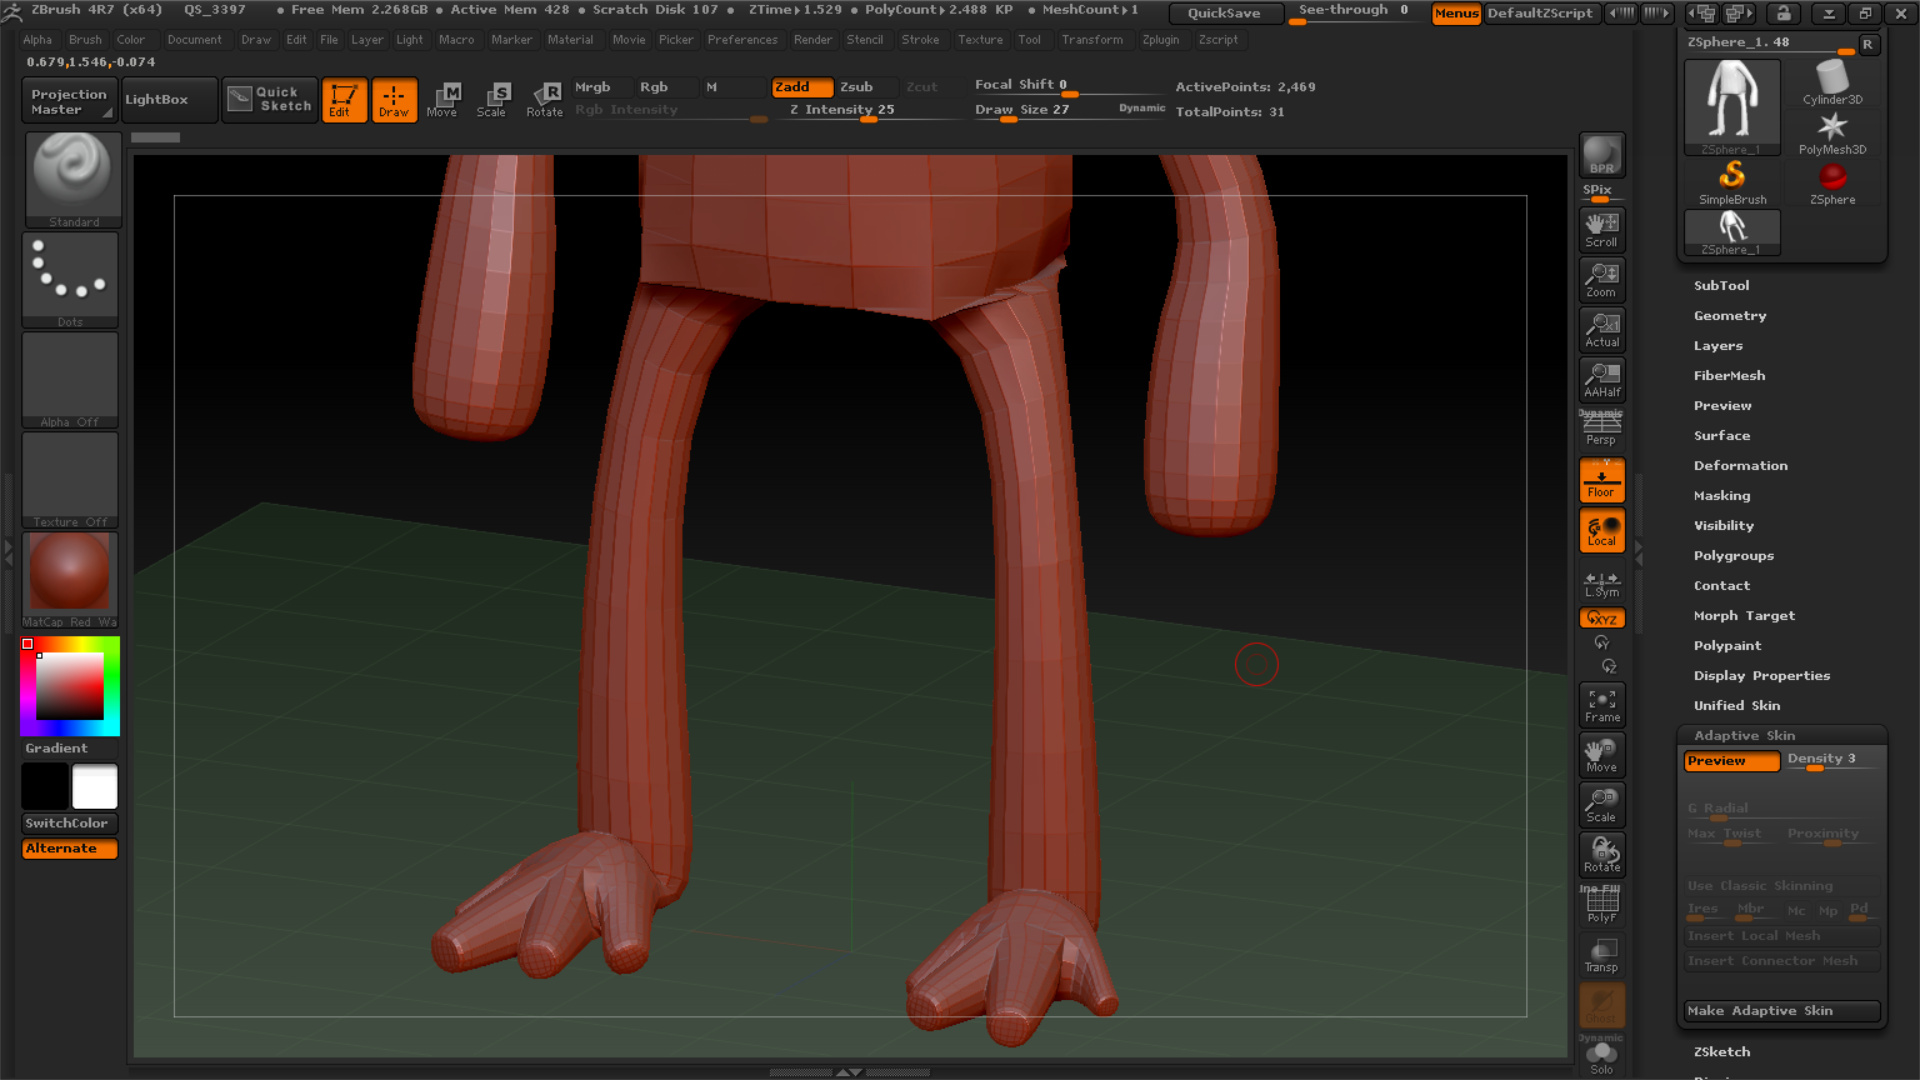
Task: Click the Make Adaptive Skin button
Action: [1780, 1010]
